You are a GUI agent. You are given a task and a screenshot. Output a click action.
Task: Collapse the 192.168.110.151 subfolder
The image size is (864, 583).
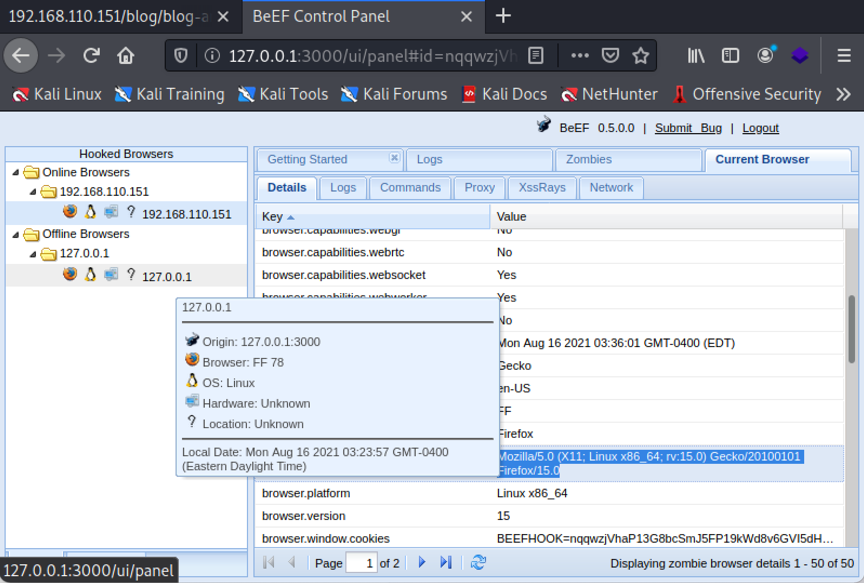coord(33,192)
